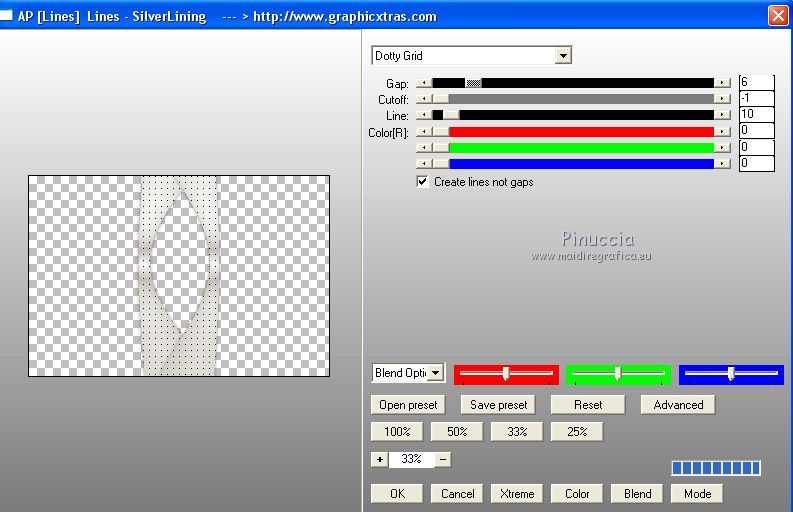Click right arrow of red Color slider
The image size is (793, 512).
[x=722, y=131]
